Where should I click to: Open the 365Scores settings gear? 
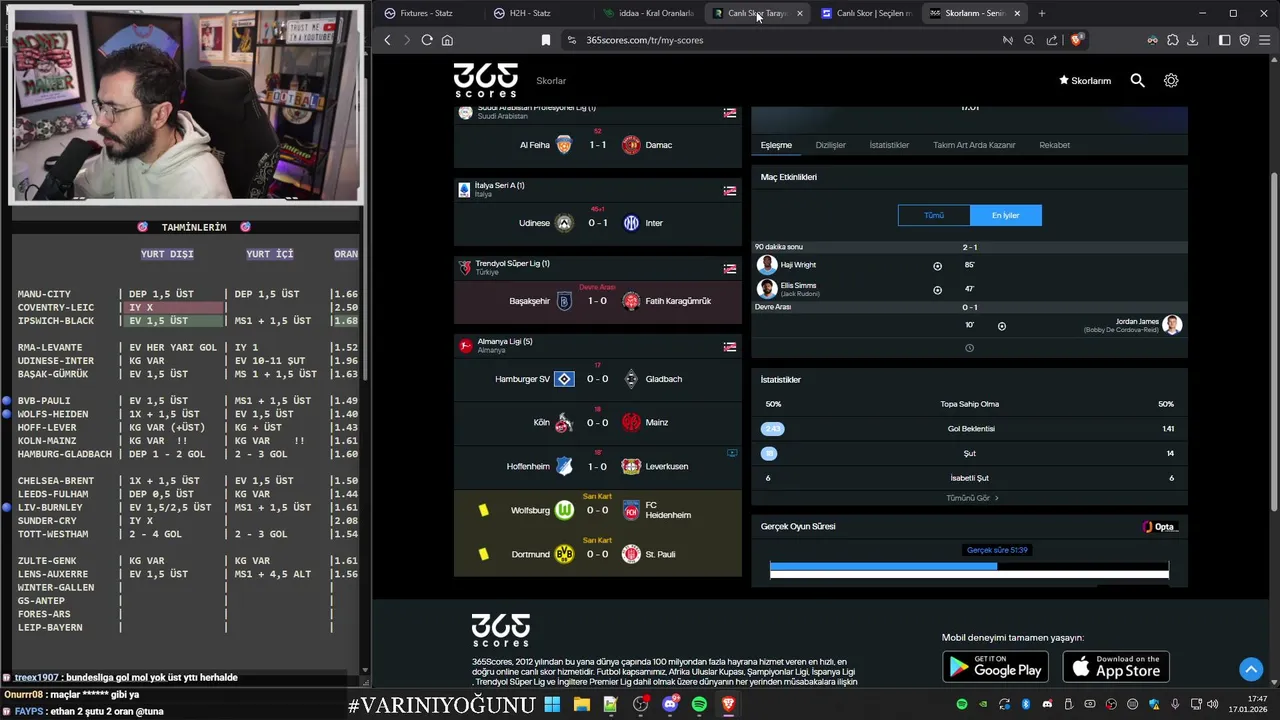click(1171, 80)
